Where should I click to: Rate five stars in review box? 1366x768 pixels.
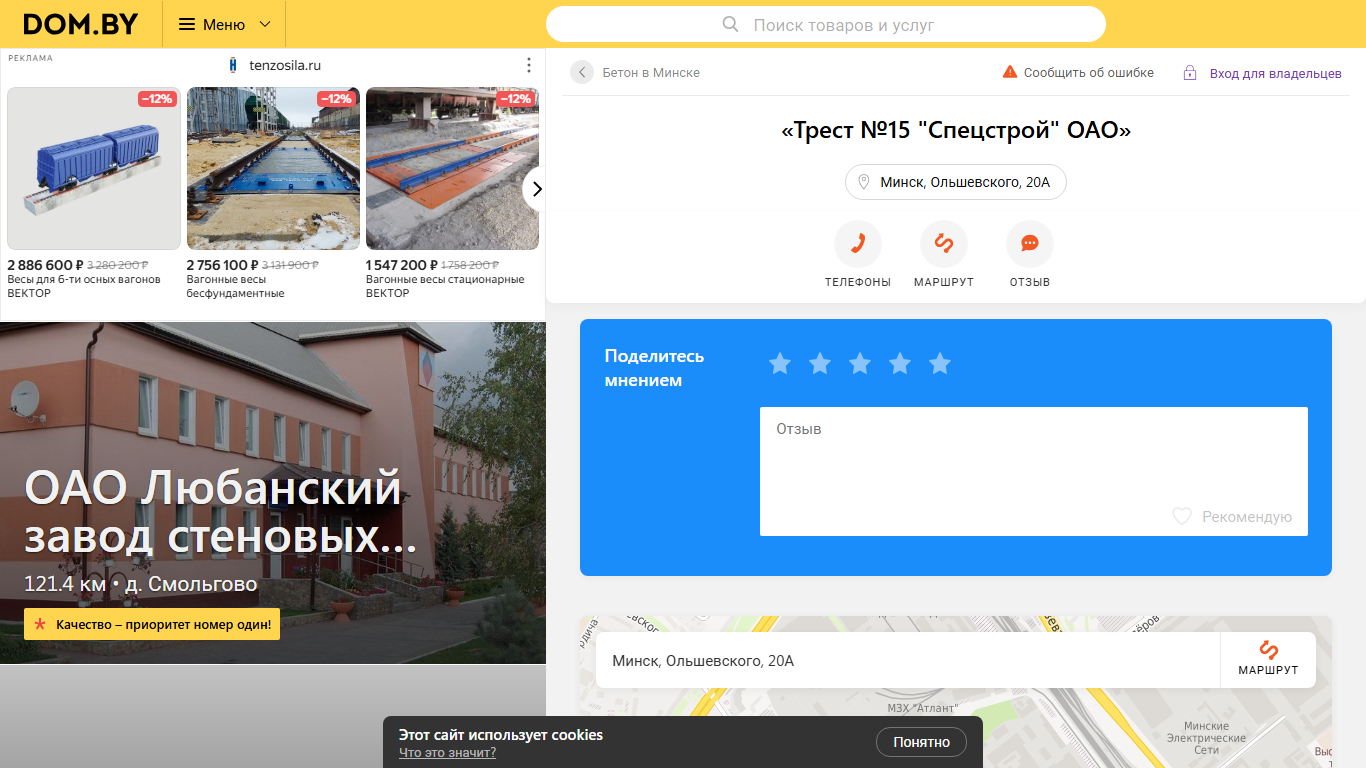[940, 363]
